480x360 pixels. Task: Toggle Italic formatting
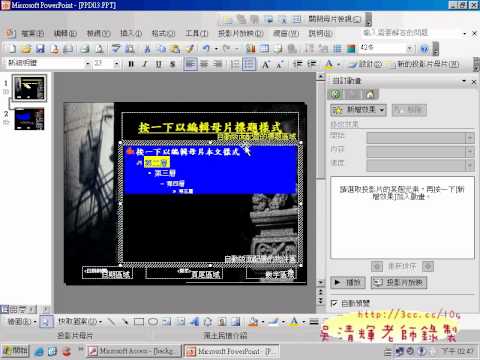[x=145, y=64]
